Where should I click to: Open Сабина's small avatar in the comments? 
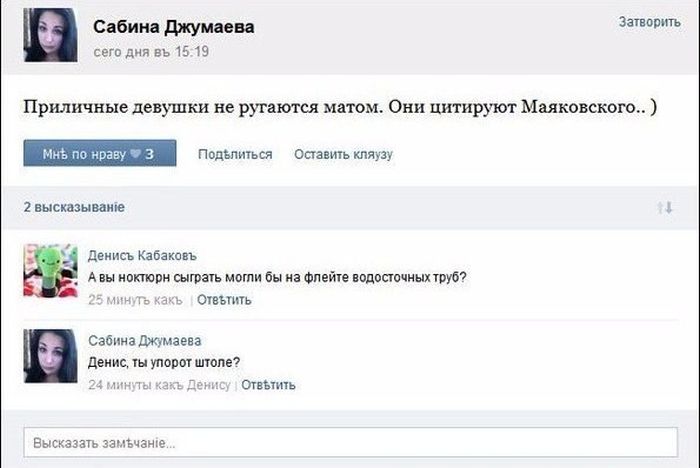[x=50, y=356]
